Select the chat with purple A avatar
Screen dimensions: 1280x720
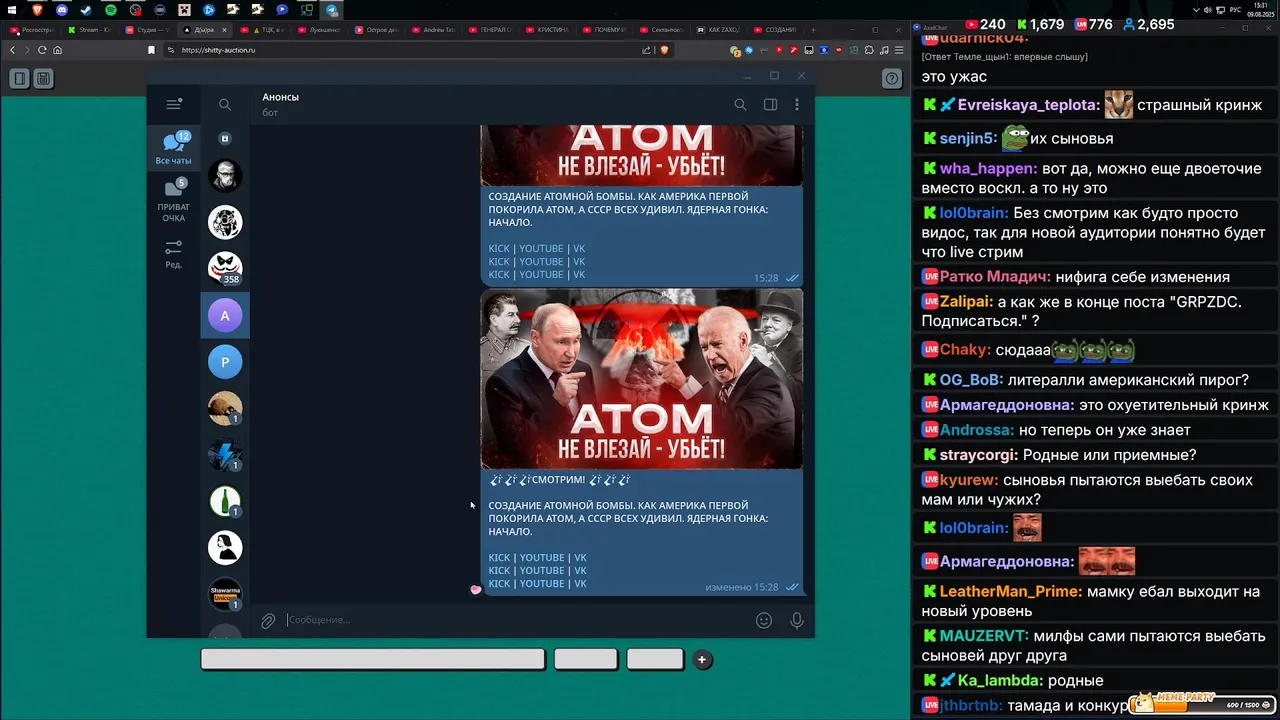tap(225, 315)
